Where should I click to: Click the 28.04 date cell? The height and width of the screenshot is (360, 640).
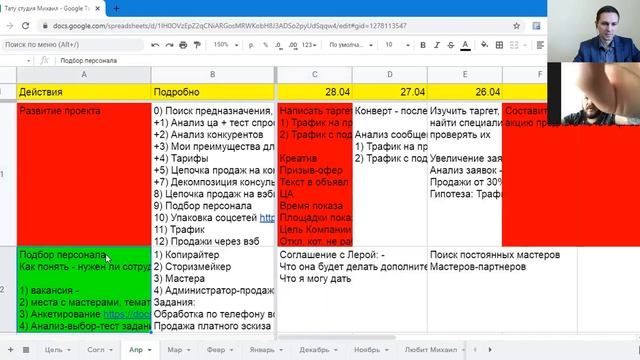tap(315, 92)
